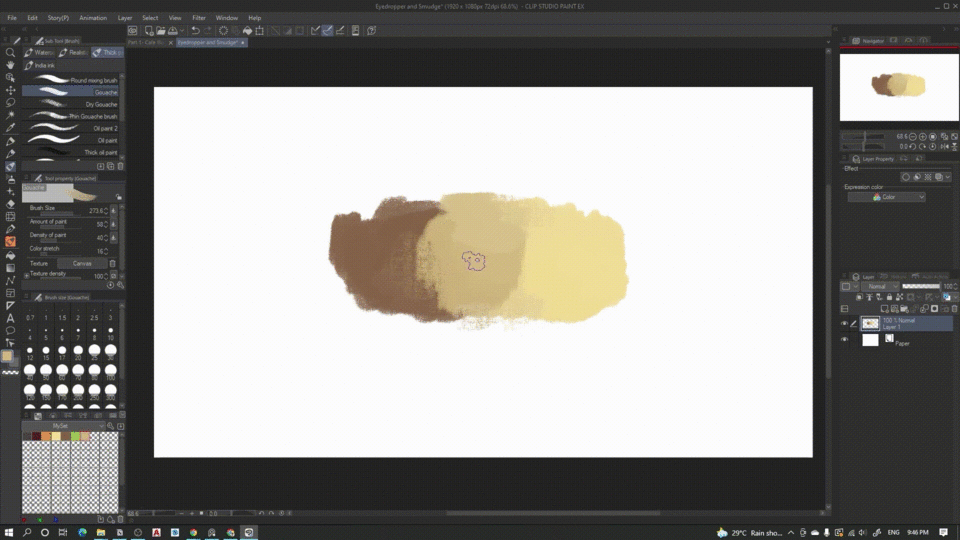The height and width of the screenshot is (540, 960).
Task: Select the Zoom magnifier tool
Action: click(10, 53)
